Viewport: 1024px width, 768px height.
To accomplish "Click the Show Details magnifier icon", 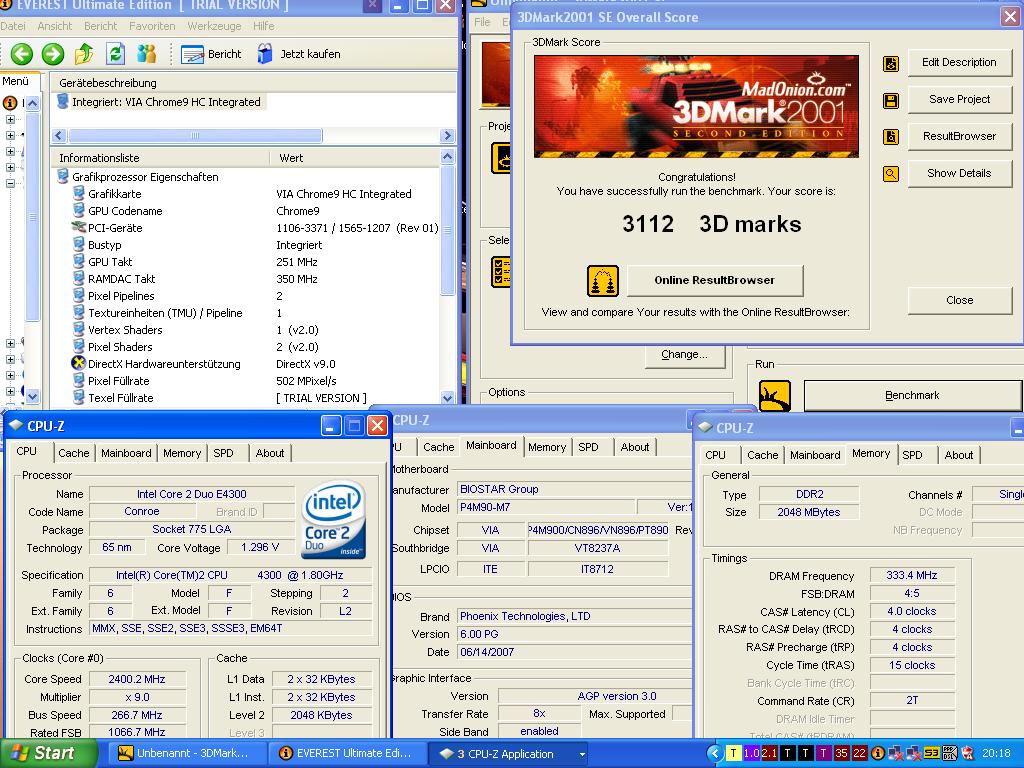I will [891, 174].
